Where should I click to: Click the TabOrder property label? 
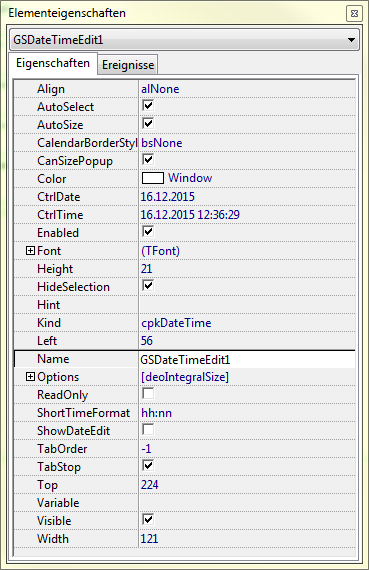(x=62, y=449)
